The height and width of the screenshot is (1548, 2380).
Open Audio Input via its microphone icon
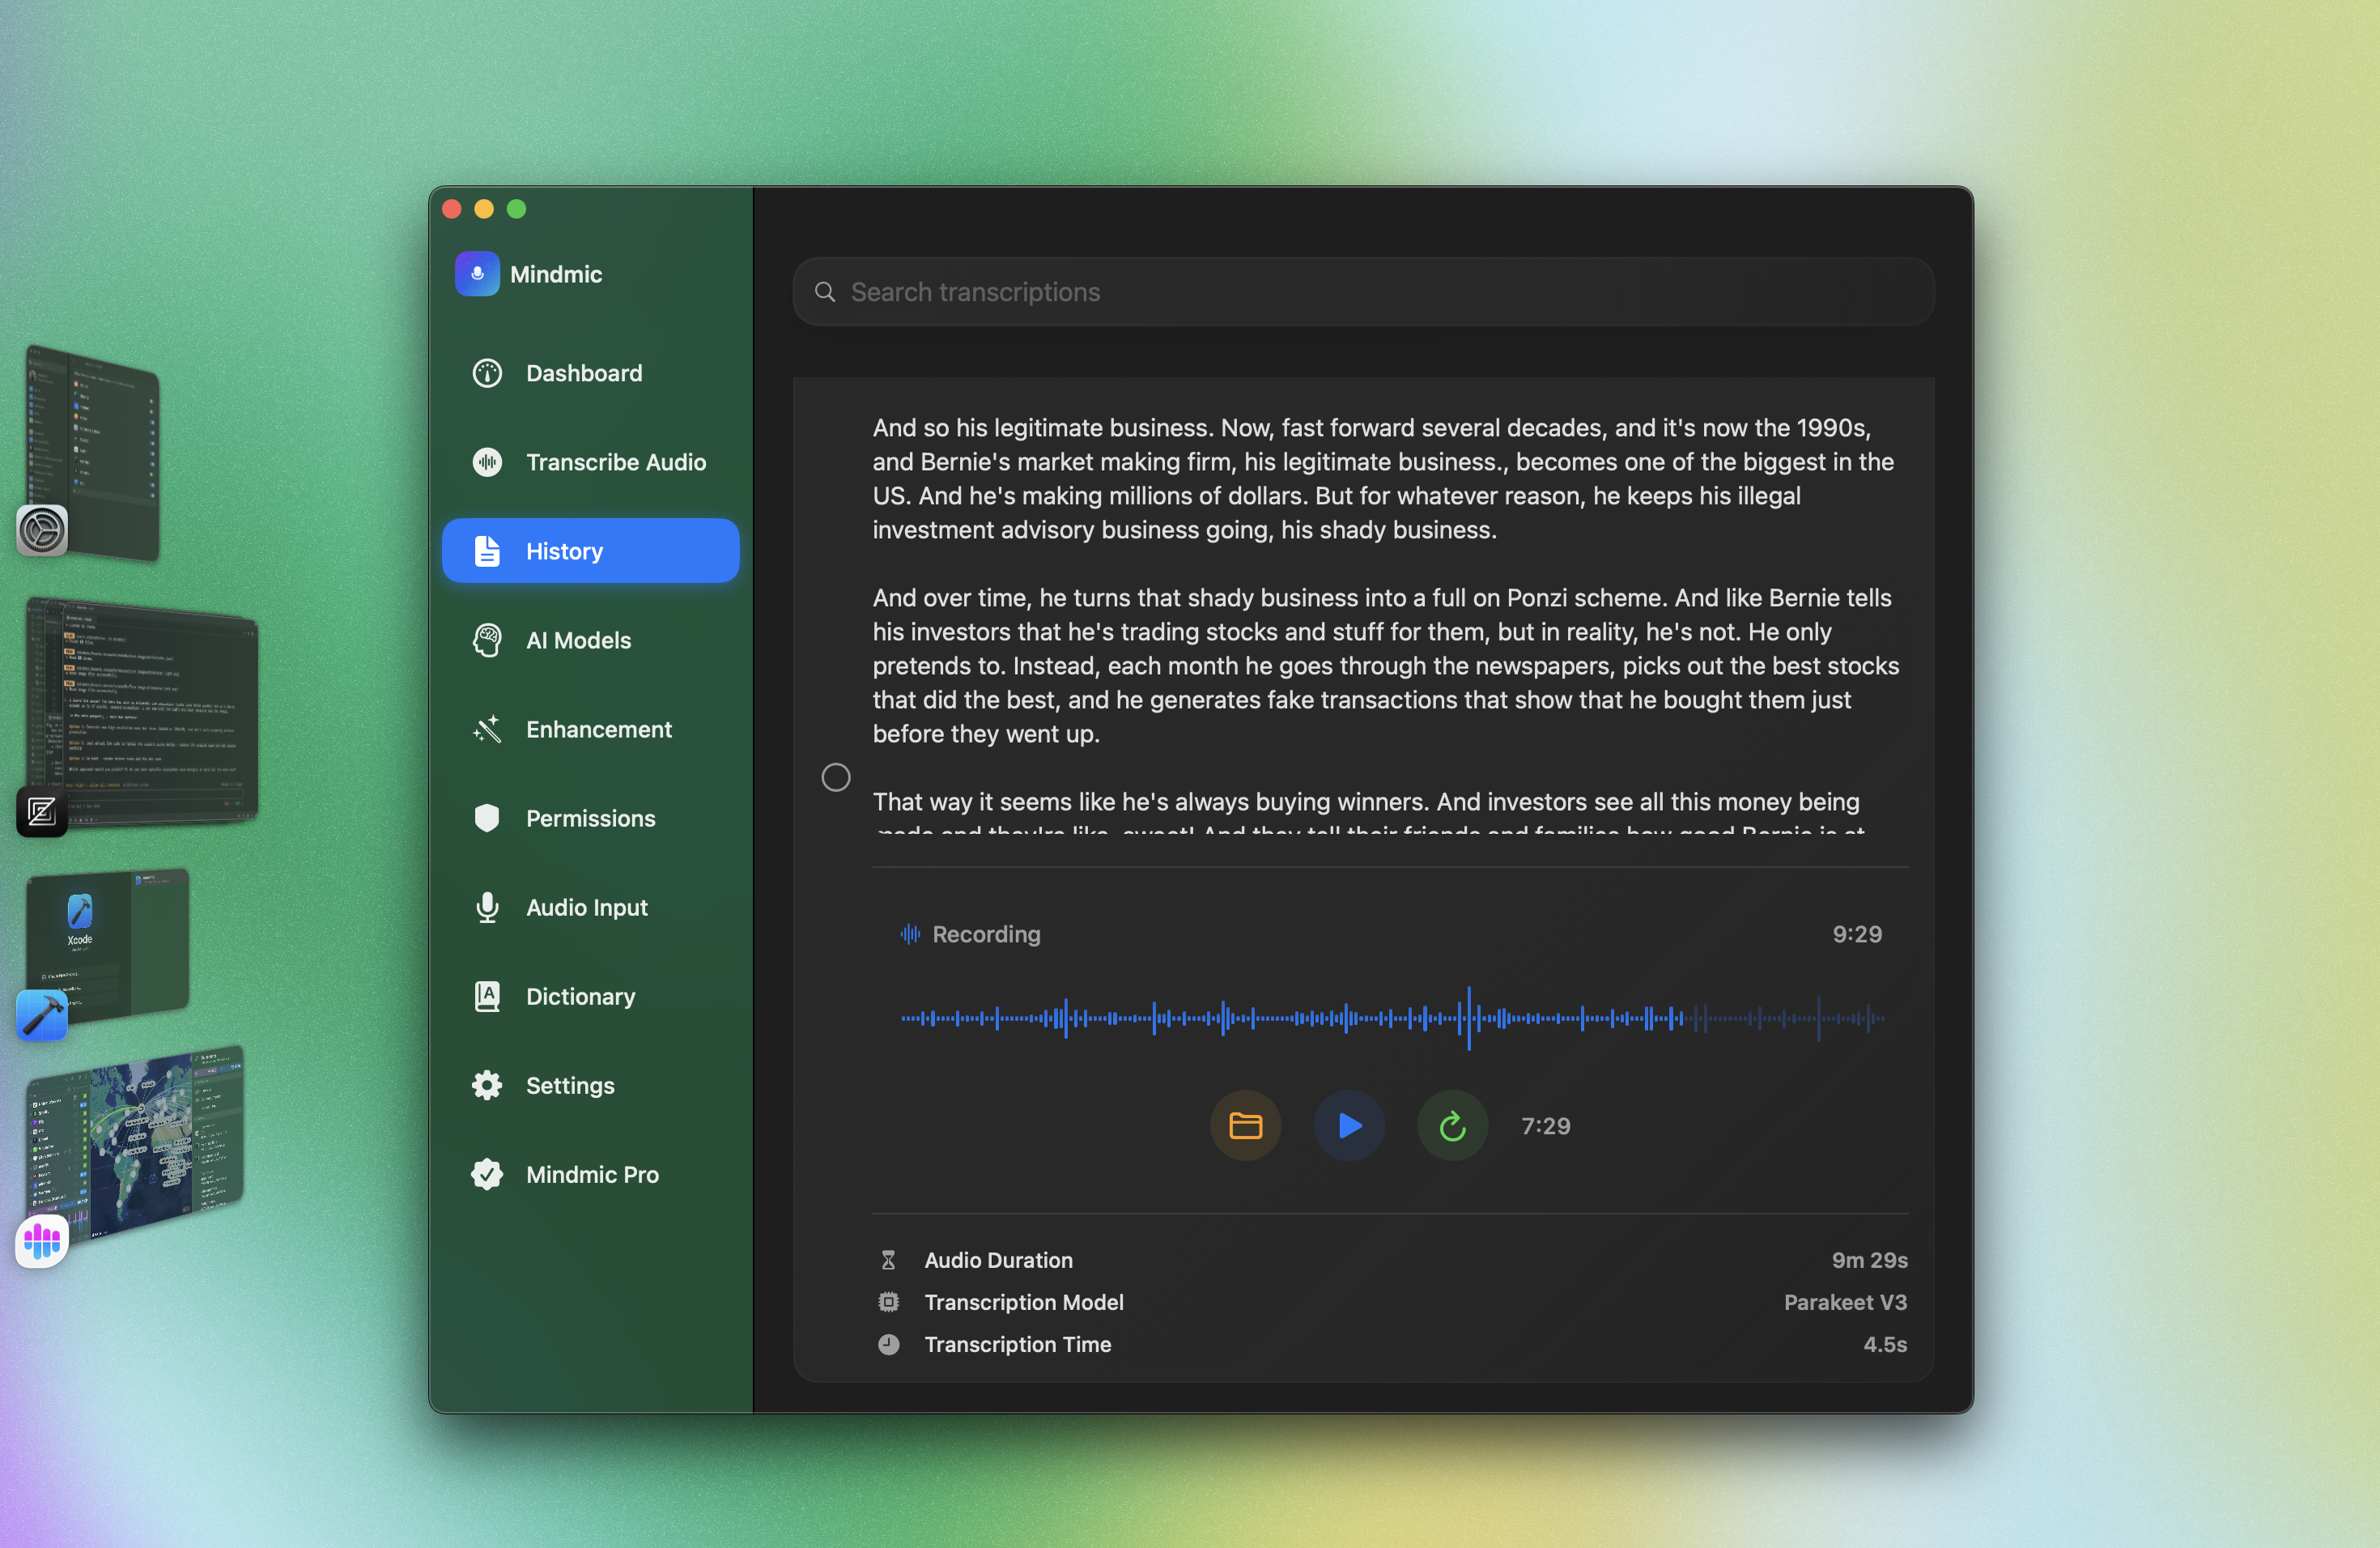(x=487, y=907)
